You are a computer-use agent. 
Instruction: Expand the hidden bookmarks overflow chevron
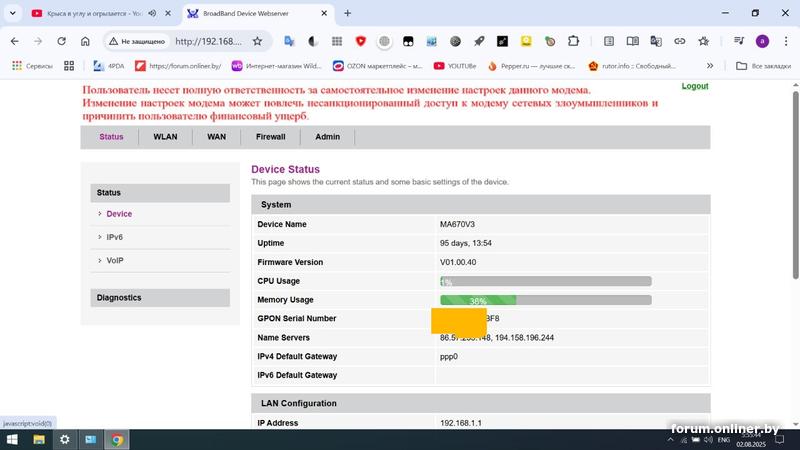710,66
